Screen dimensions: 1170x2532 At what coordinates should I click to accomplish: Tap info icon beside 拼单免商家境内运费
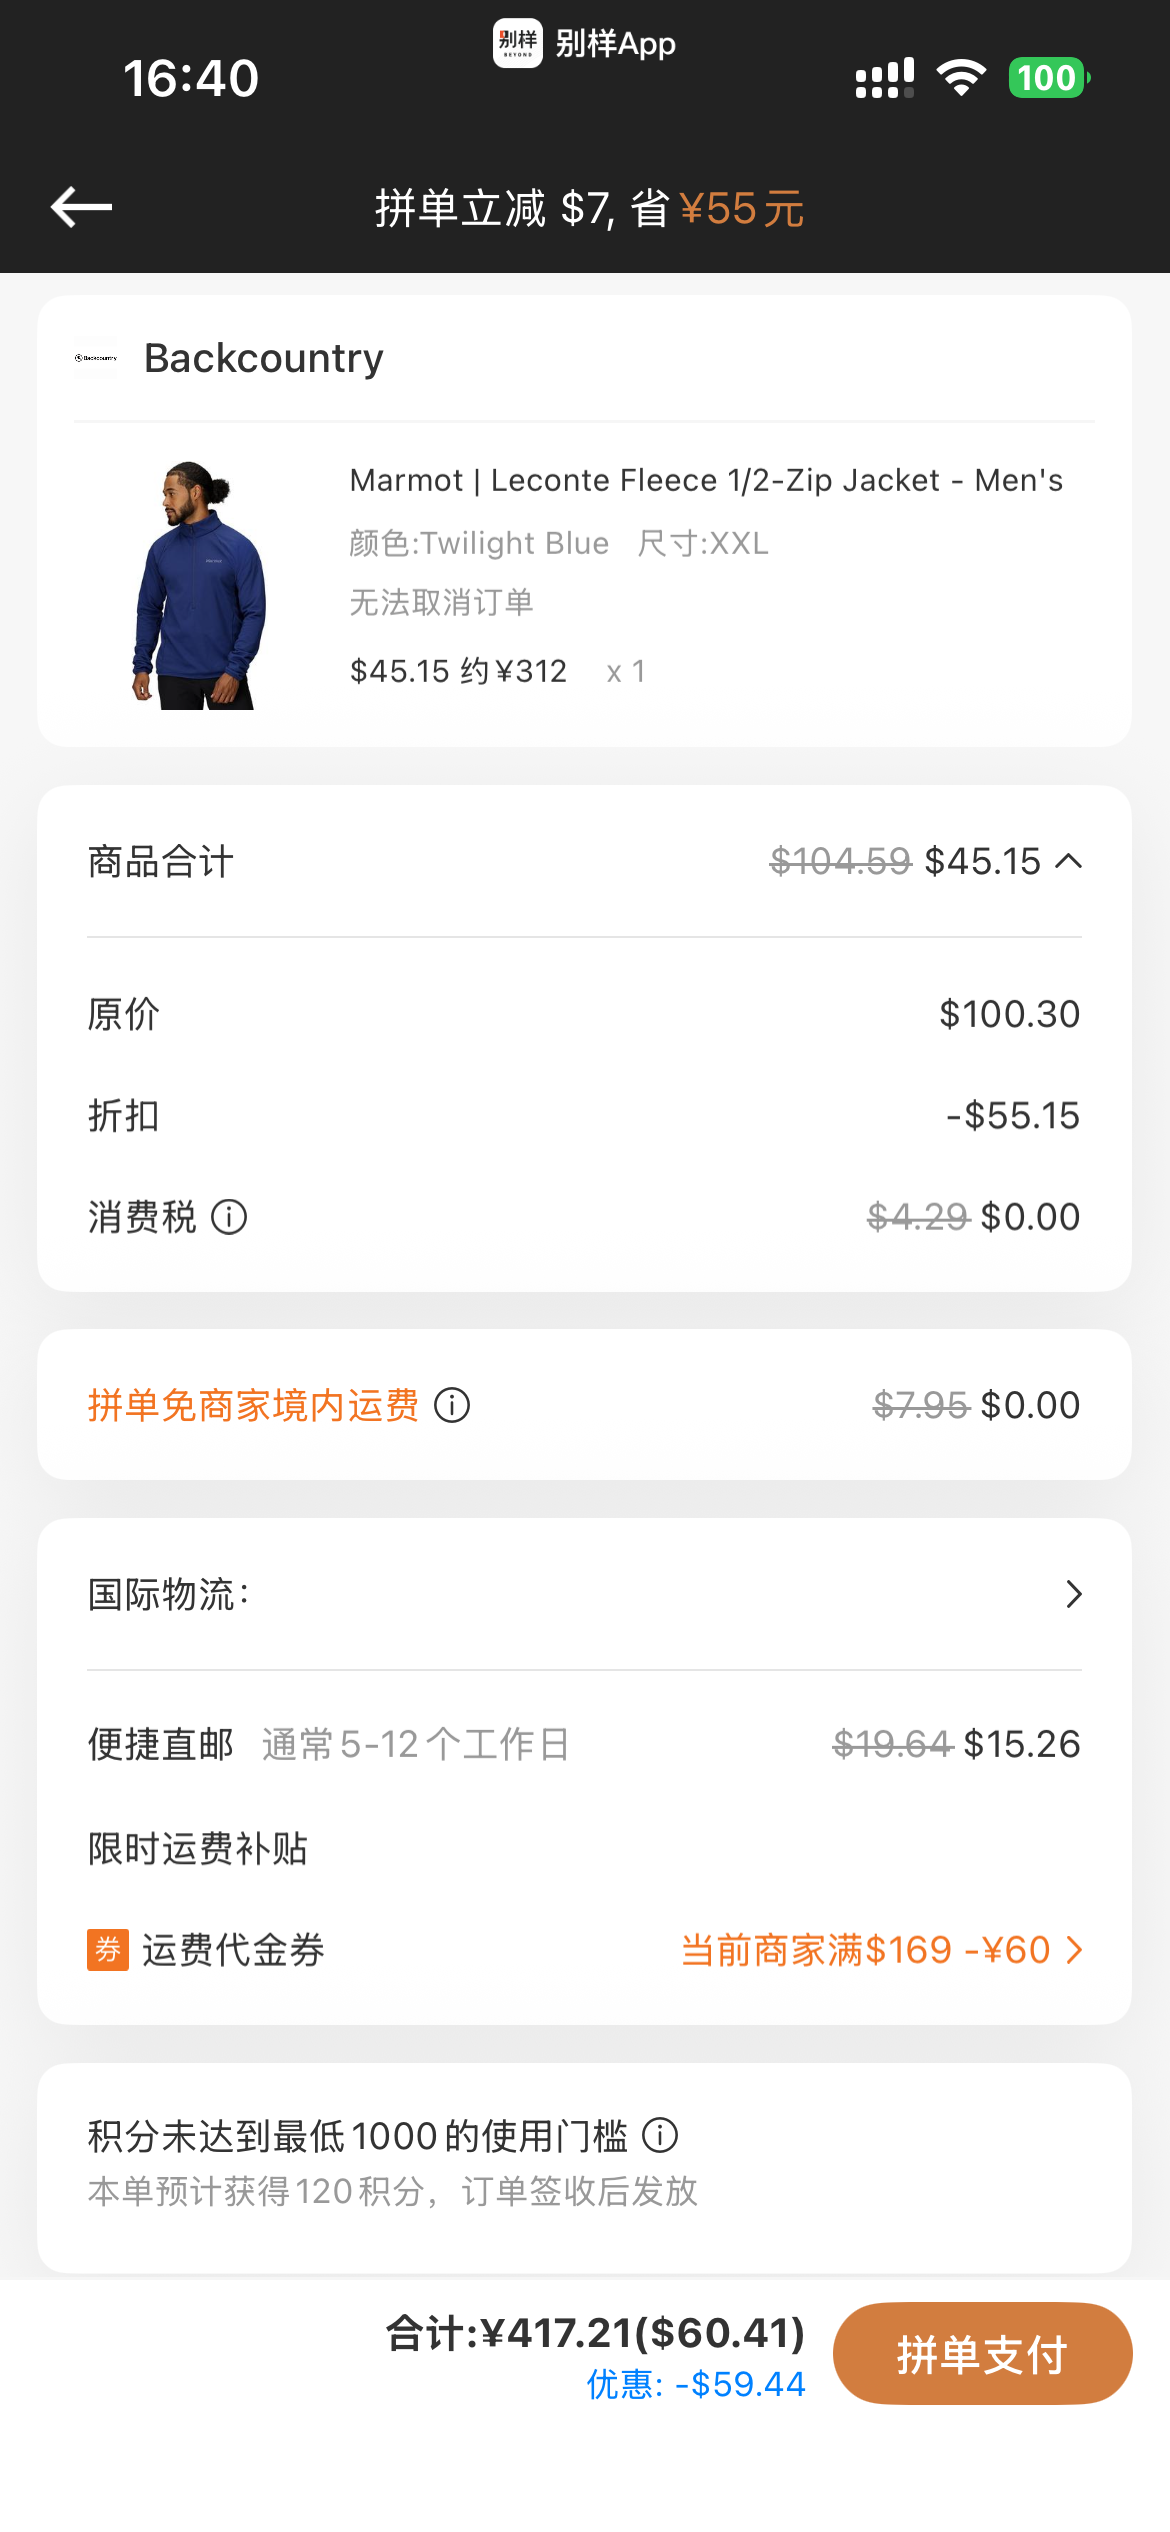[452, 1405]
